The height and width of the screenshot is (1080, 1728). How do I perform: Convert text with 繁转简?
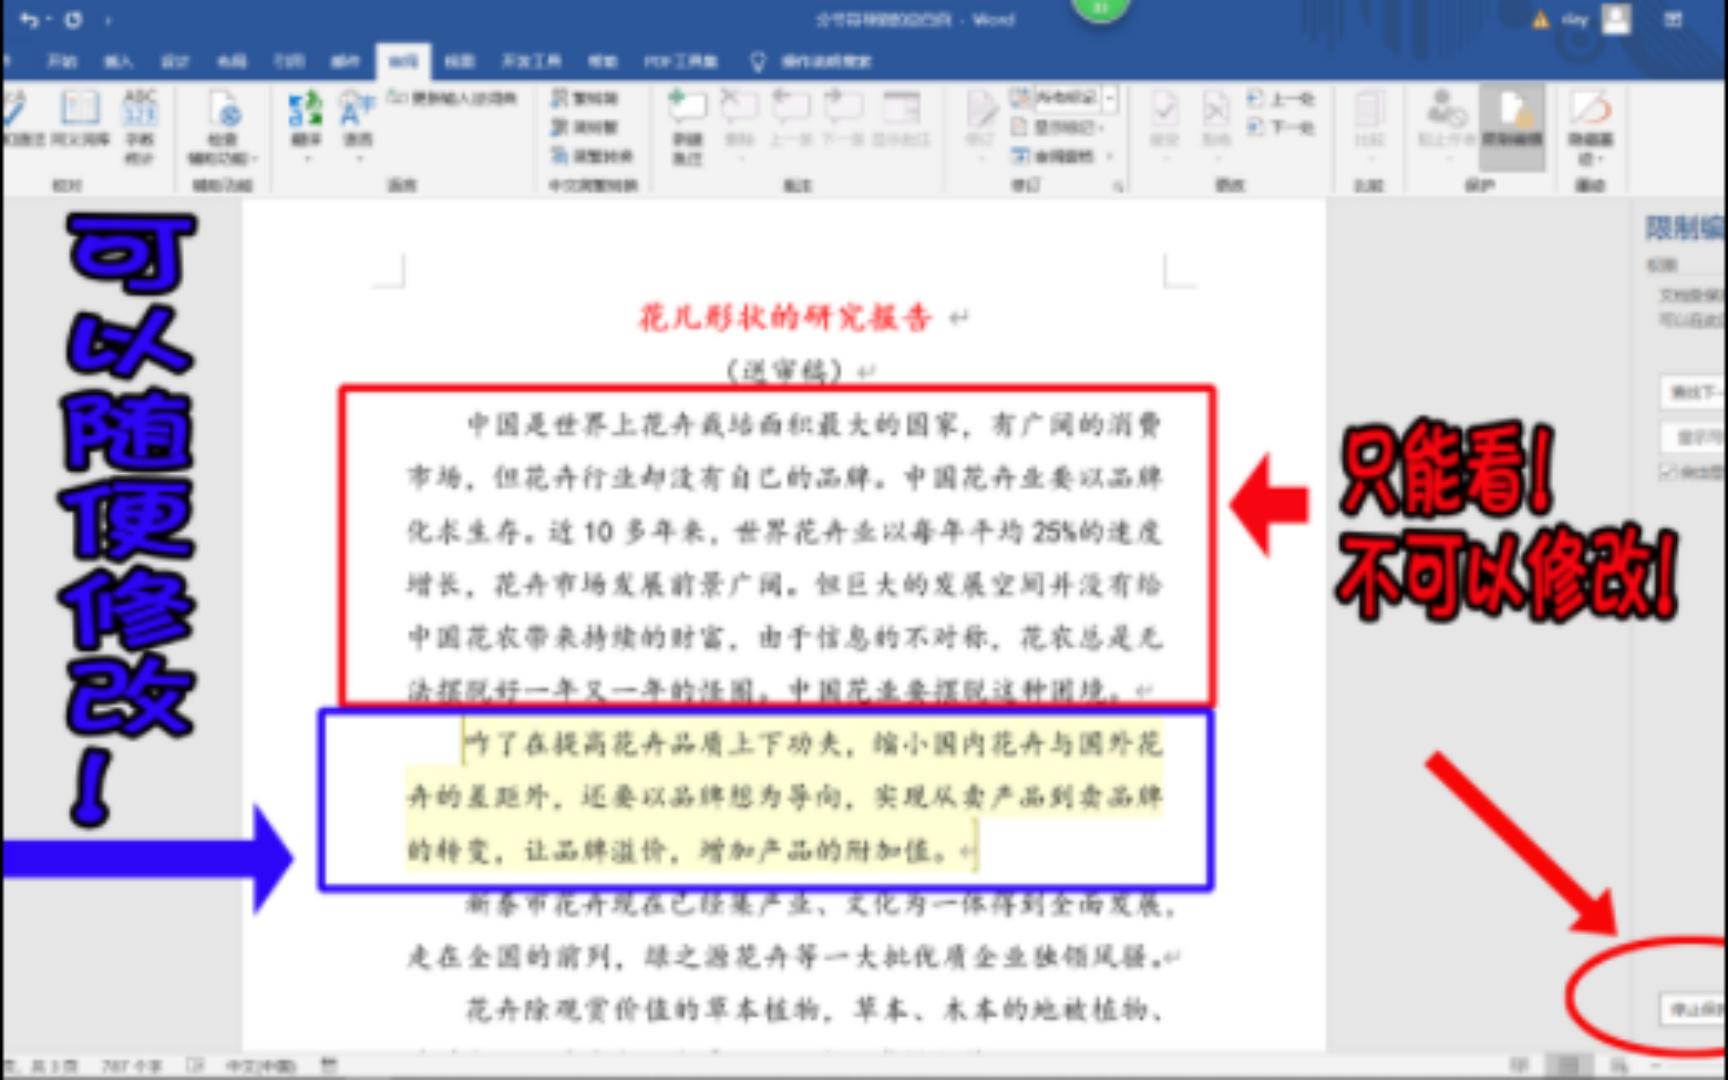point(585,98)
